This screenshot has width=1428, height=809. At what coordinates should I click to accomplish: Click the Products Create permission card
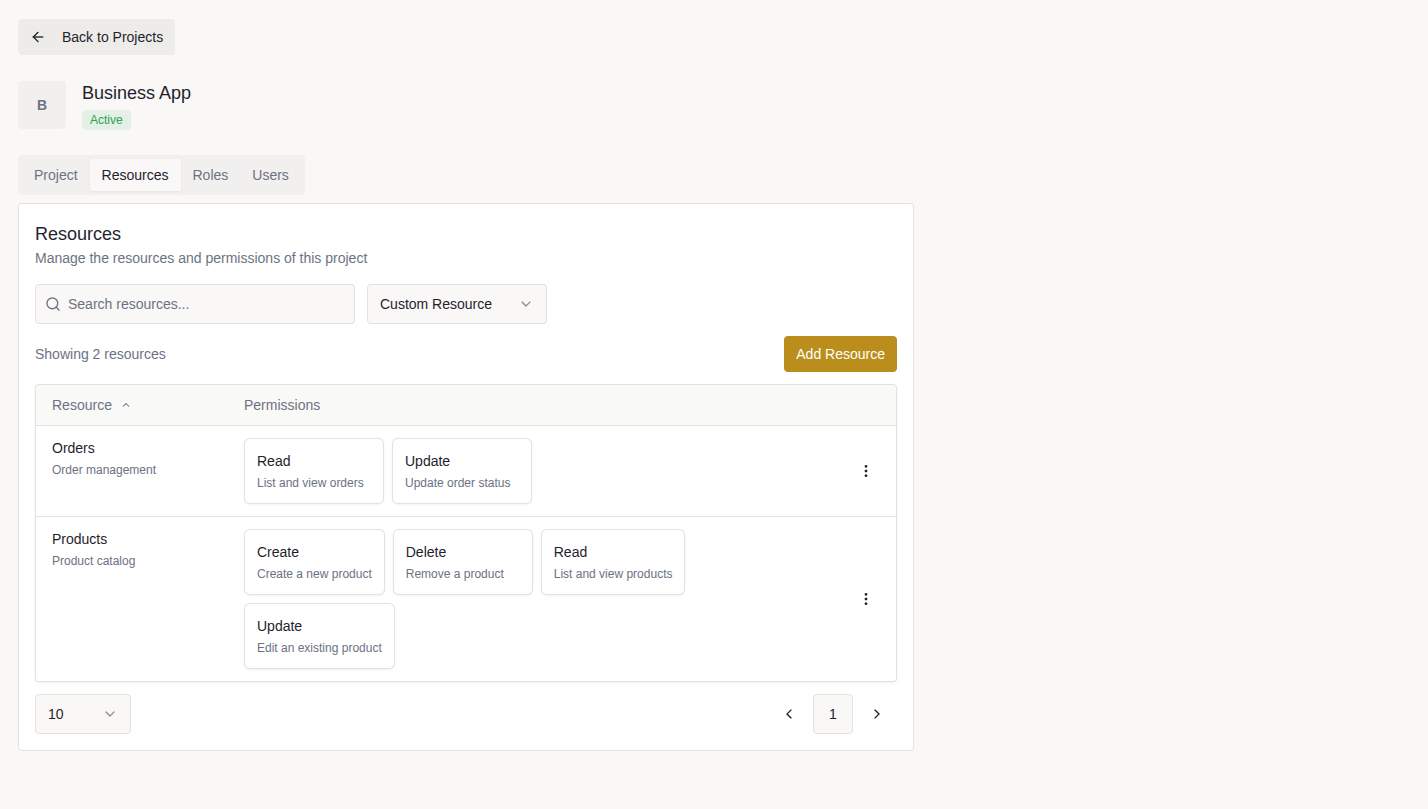(314, 562)
